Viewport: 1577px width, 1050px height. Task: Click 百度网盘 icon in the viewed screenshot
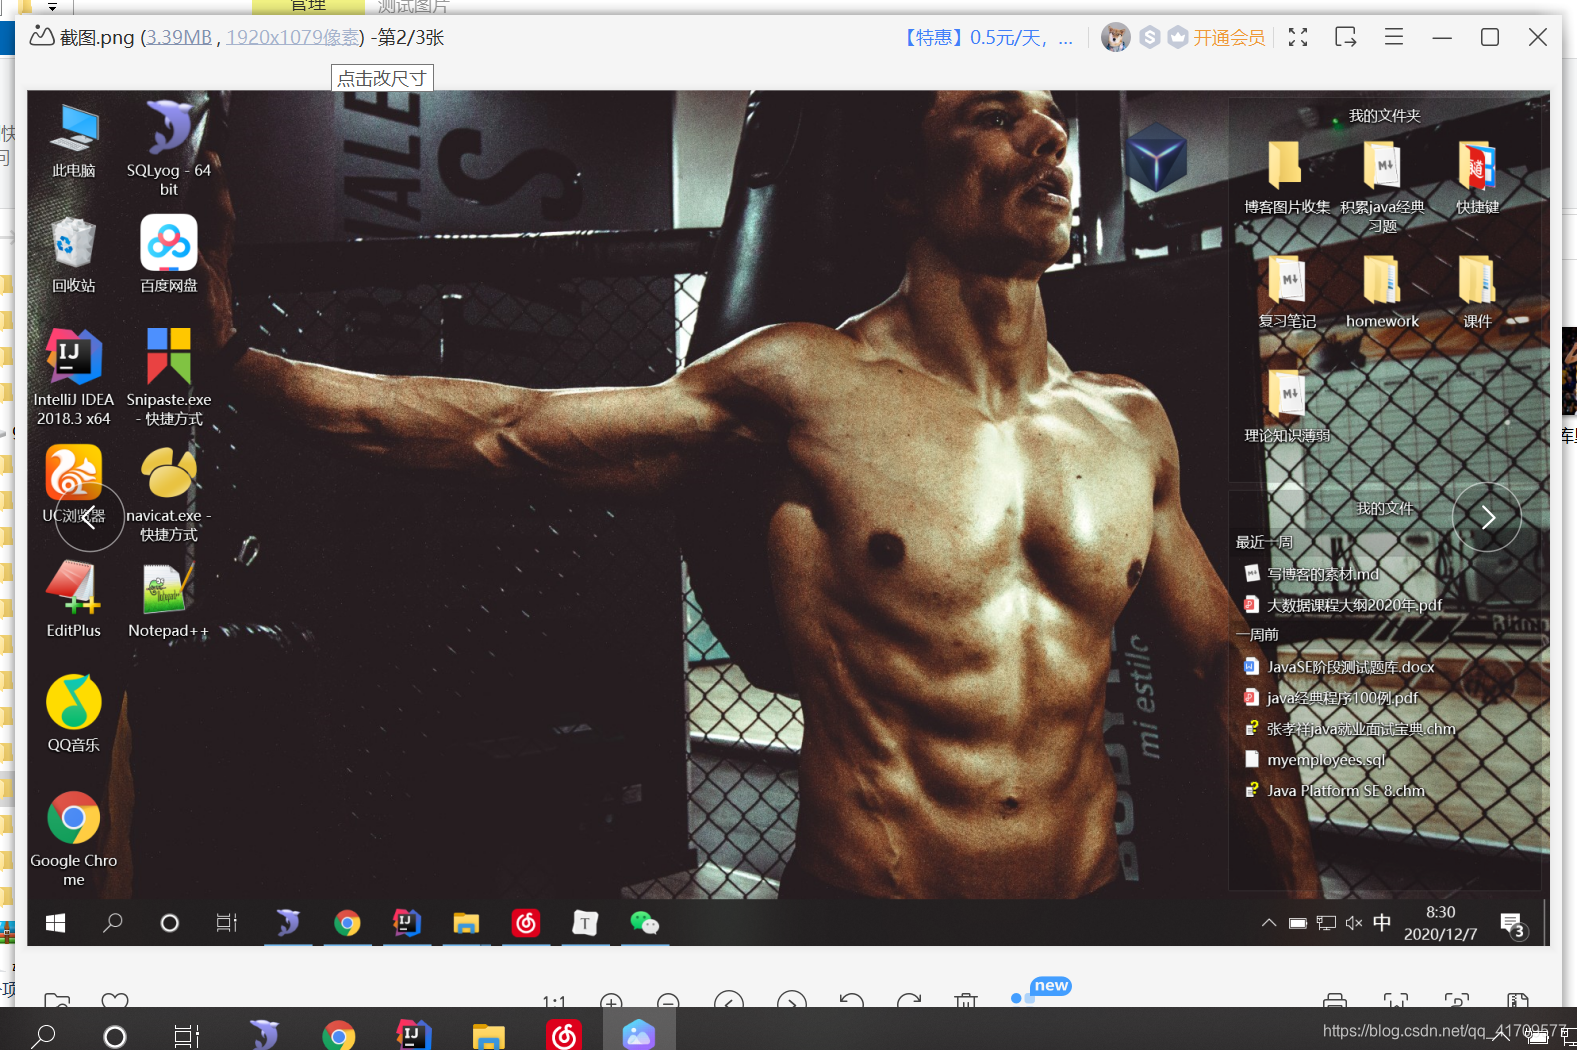click(x=169, y=254)
